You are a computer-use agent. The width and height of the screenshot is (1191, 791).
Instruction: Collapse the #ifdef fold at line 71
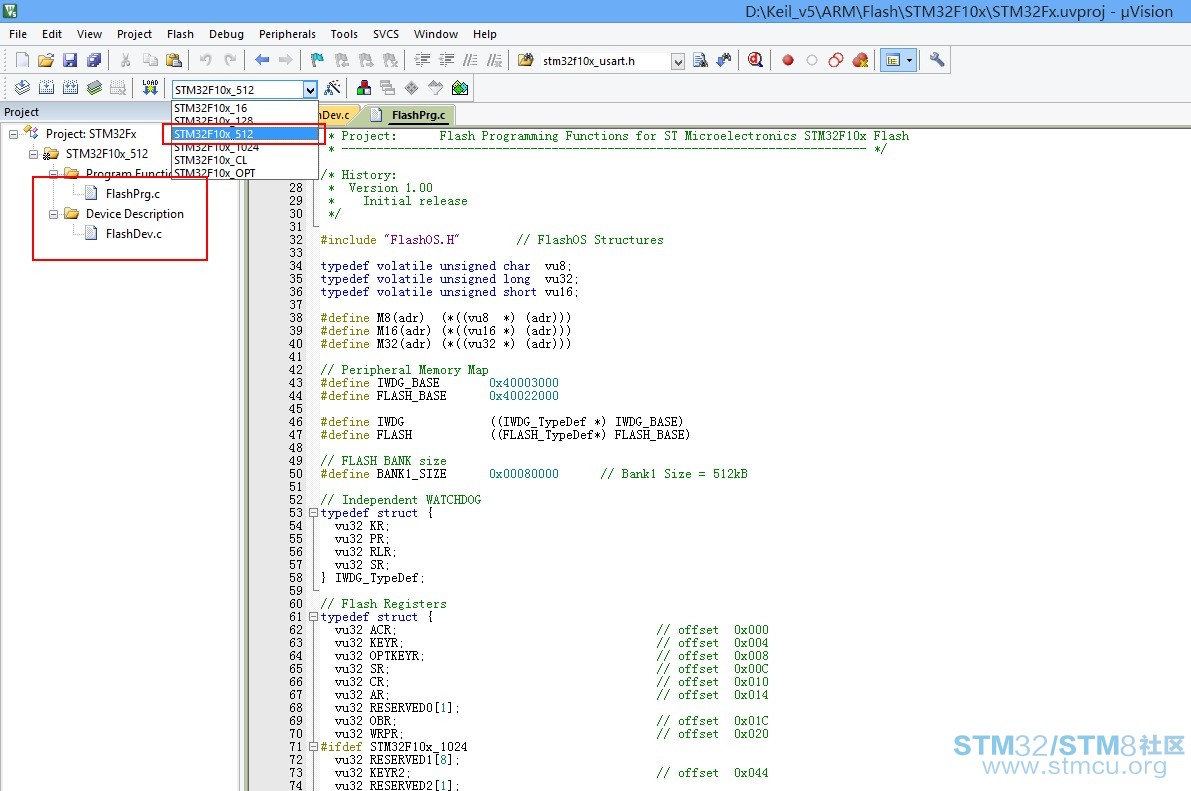pos(313,747)
